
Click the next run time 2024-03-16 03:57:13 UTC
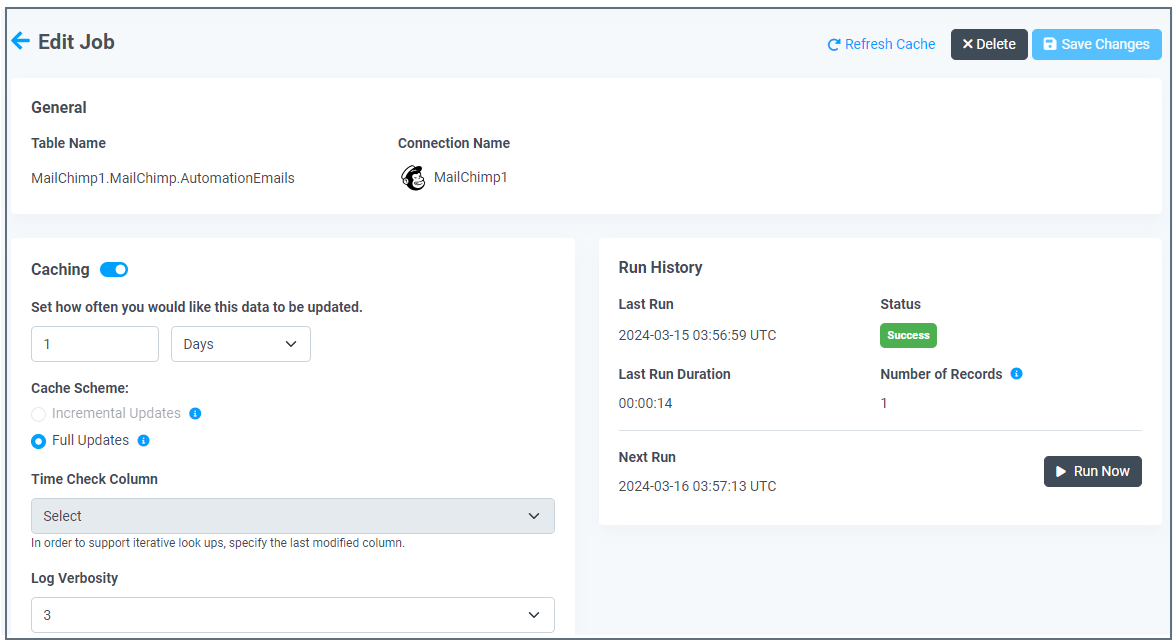pos(697,486)
